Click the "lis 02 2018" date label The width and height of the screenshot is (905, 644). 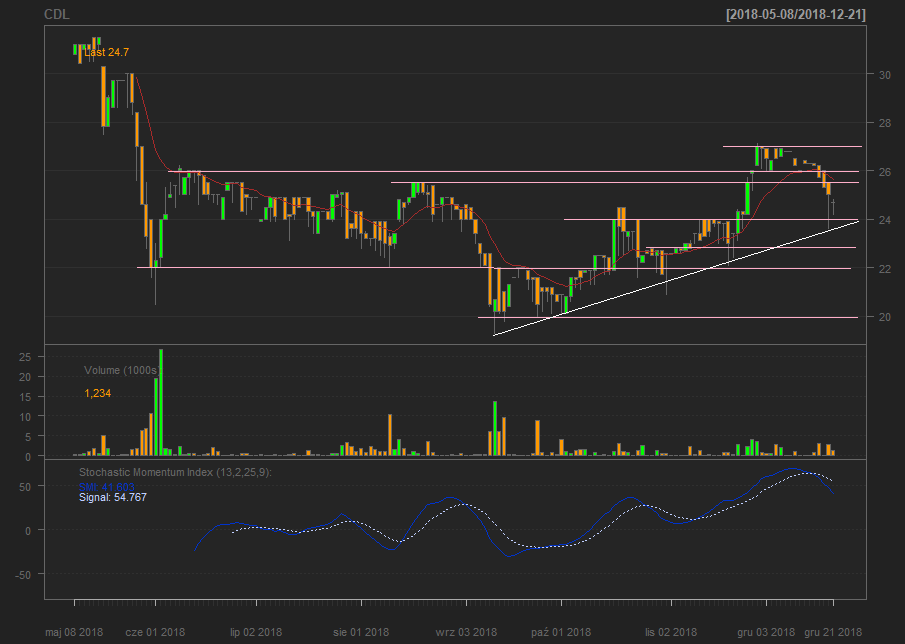point(671,632)
